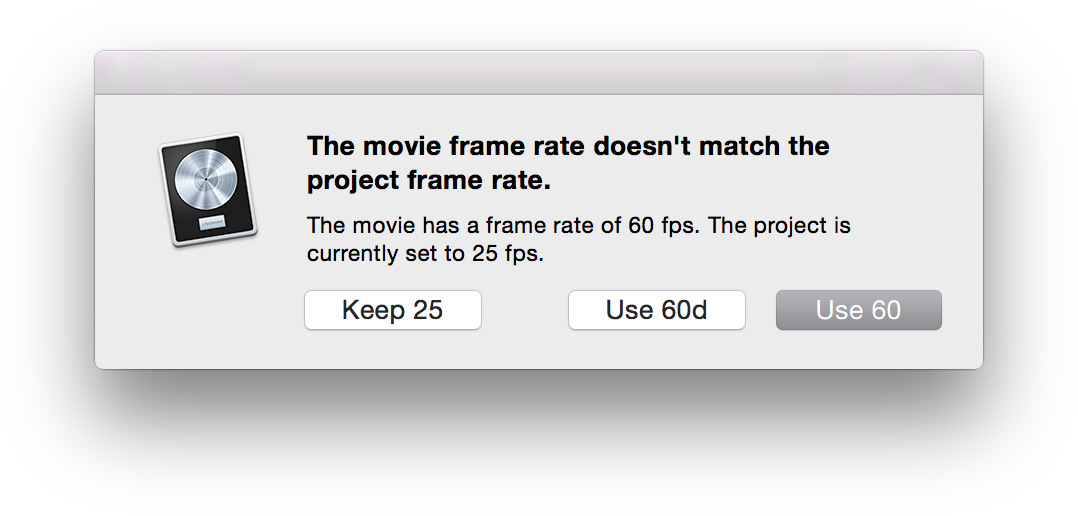This screenshot has height=516, width=1078.
Task: Click the Logic Pro application icon
Action: (x=208, y=189)
